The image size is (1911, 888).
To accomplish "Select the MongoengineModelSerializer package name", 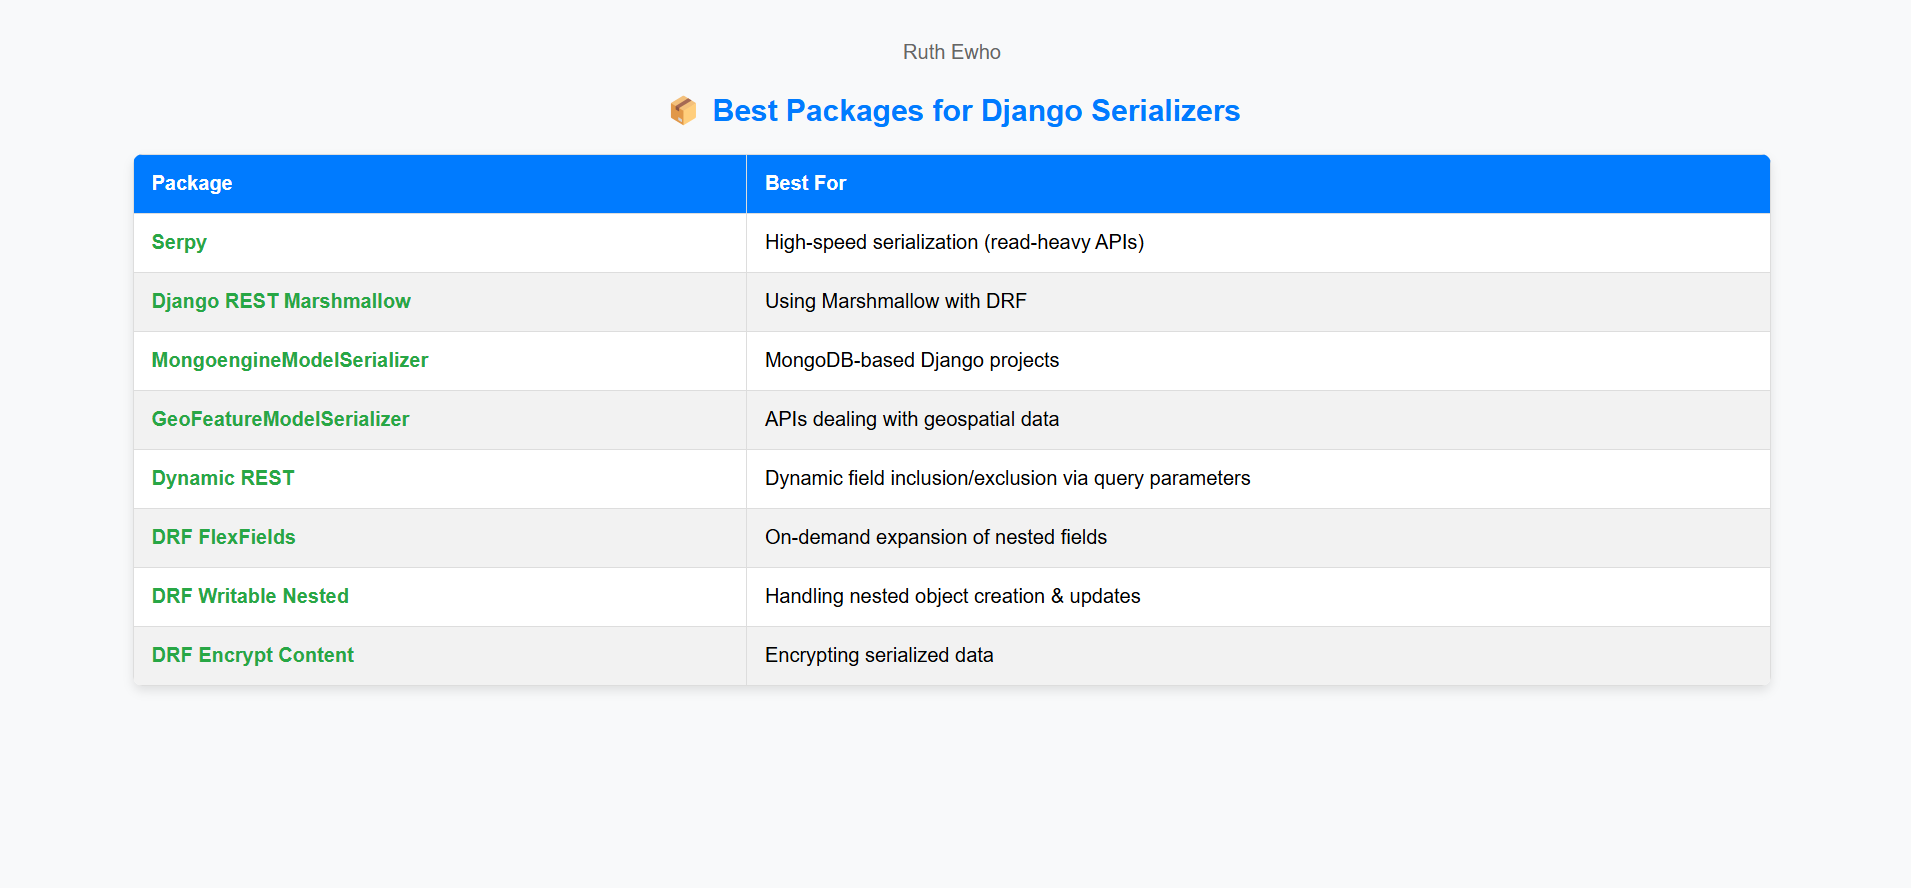I will pyautogui.click(x=290, y=360).
